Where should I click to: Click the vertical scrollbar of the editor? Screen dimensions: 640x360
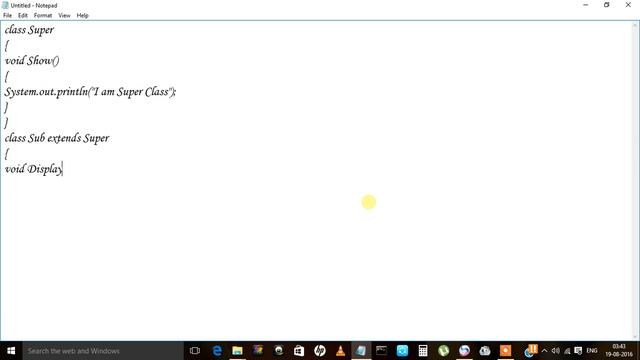coord(636,180)
